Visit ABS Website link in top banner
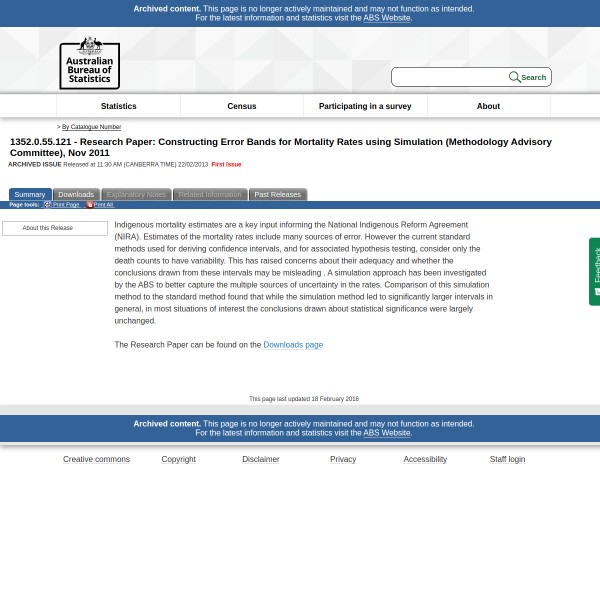This screenshot has width=600, height=600. pyautogui.click(x=386, y=18)
